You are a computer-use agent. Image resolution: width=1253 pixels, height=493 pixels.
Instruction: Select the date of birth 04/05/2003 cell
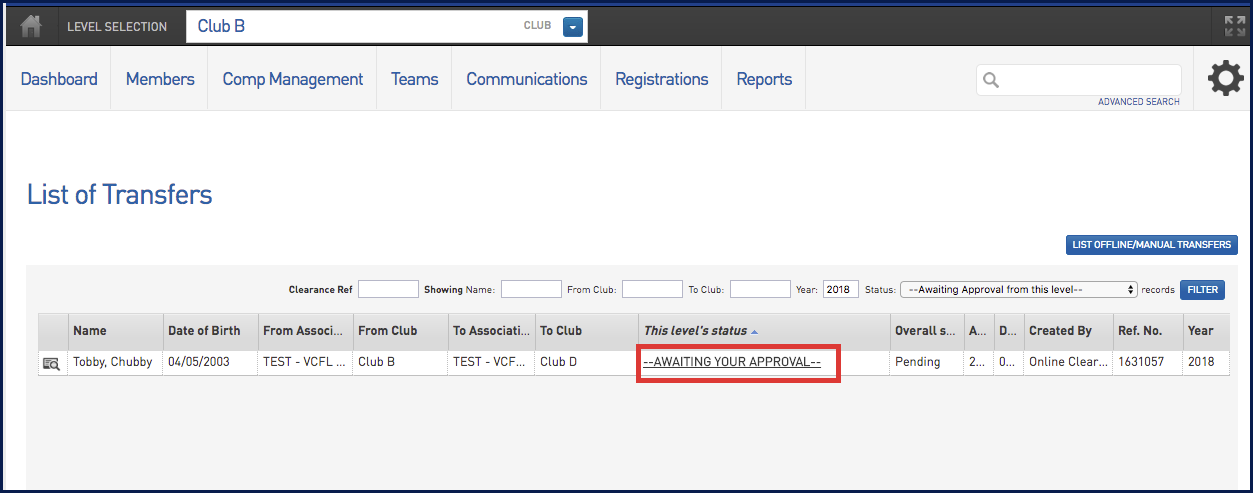pyautogui.click(x=210, y=362)
